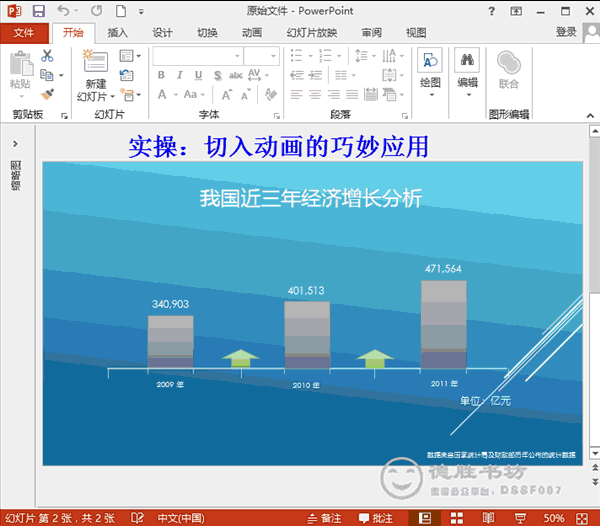Switch to the 开始 Home tab

(x=73, y=33)
